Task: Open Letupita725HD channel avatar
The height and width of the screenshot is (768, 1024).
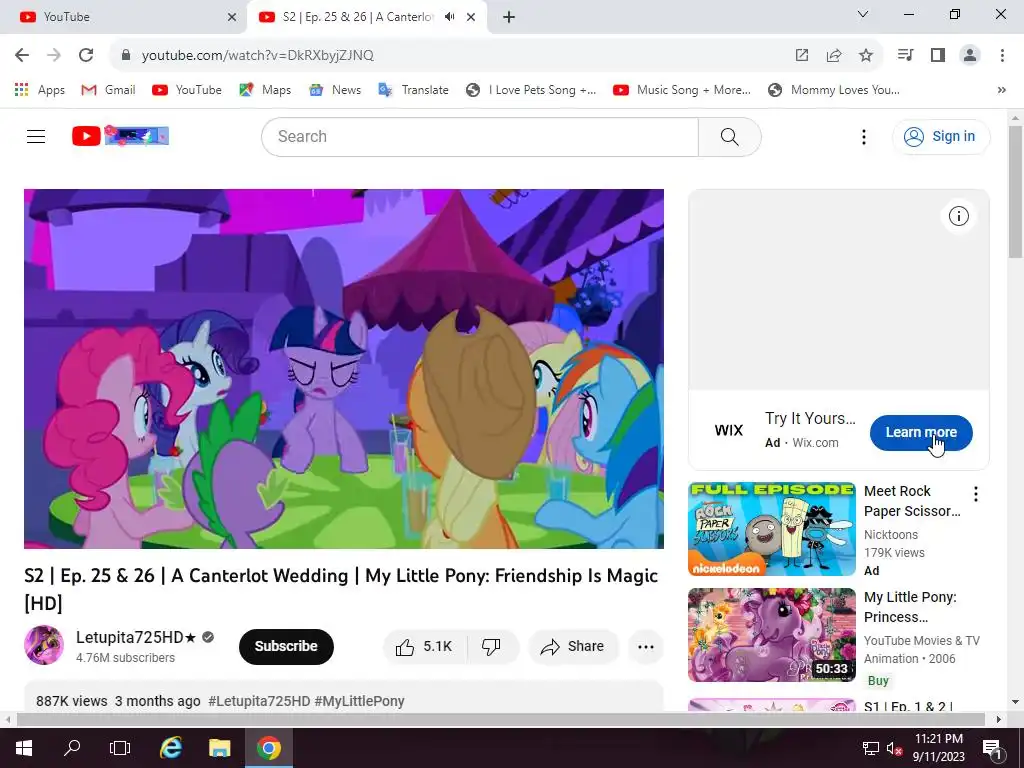Action: tap(44, 645)
